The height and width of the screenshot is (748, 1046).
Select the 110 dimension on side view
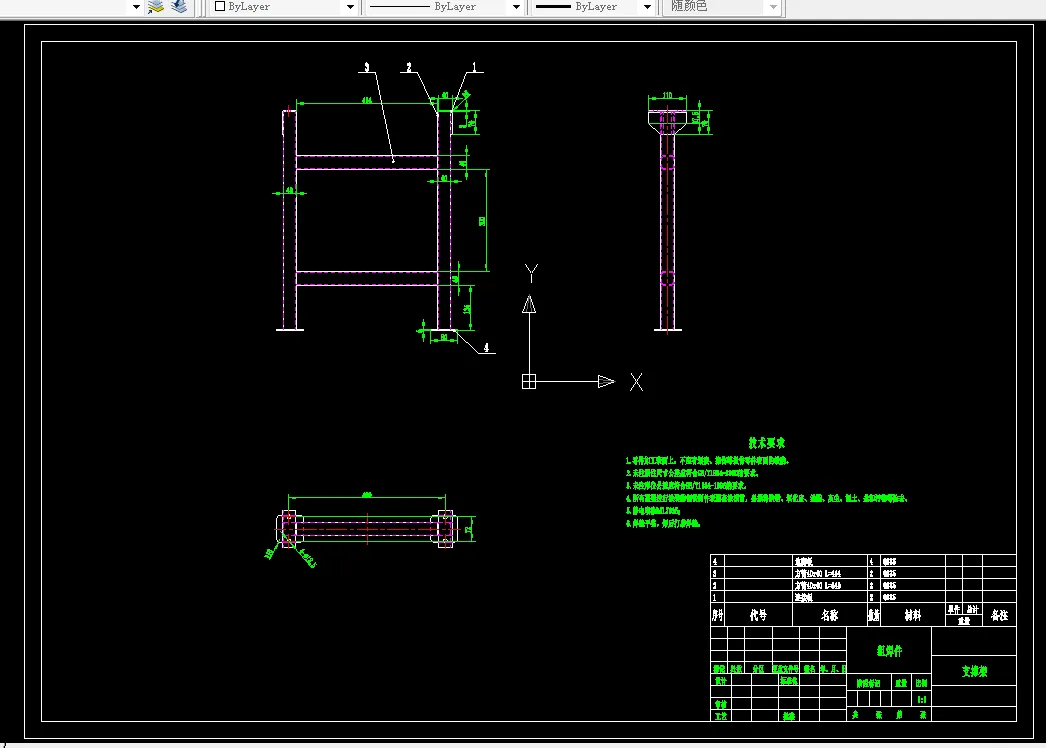[666, 96]
